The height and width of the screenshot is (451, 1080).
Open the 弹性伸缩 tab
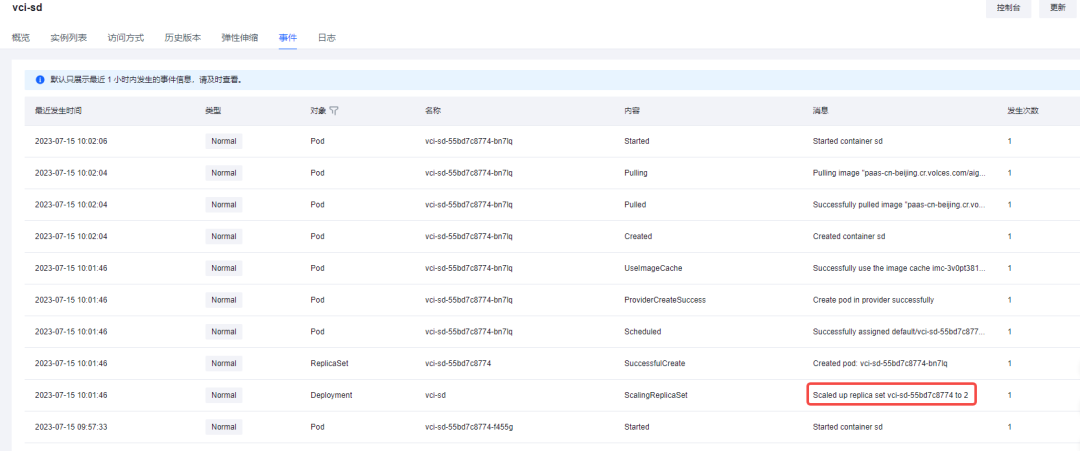pos(240,38)
